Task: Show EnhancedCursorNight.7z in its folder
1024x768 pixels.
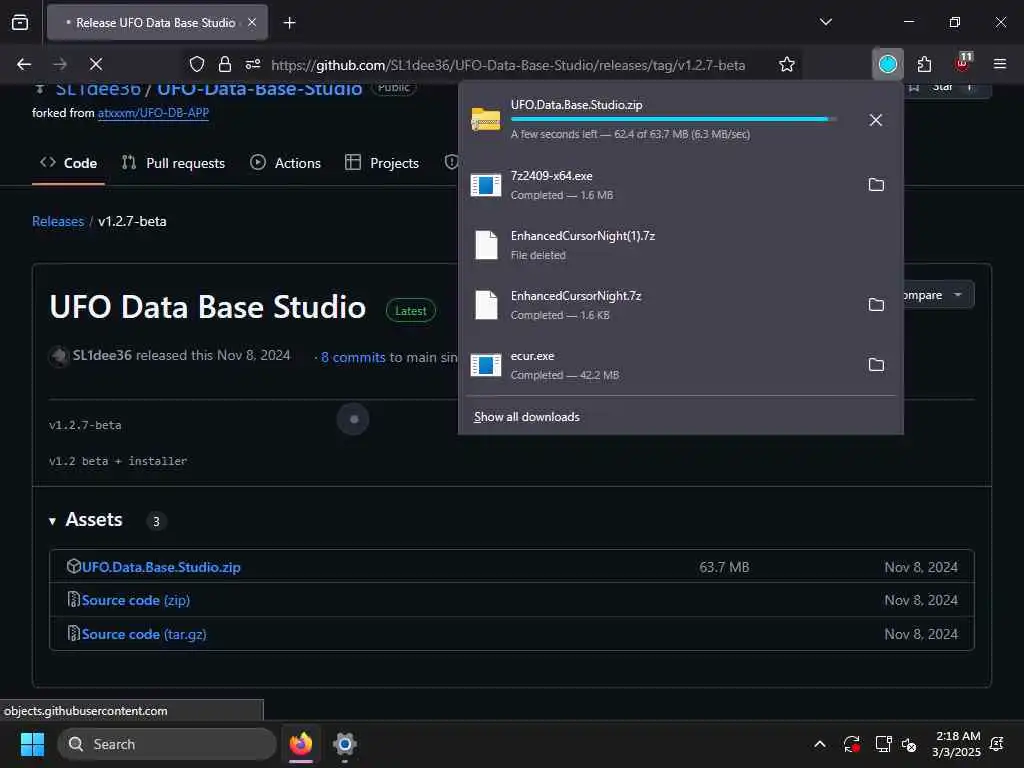Action: coord(876,305)
